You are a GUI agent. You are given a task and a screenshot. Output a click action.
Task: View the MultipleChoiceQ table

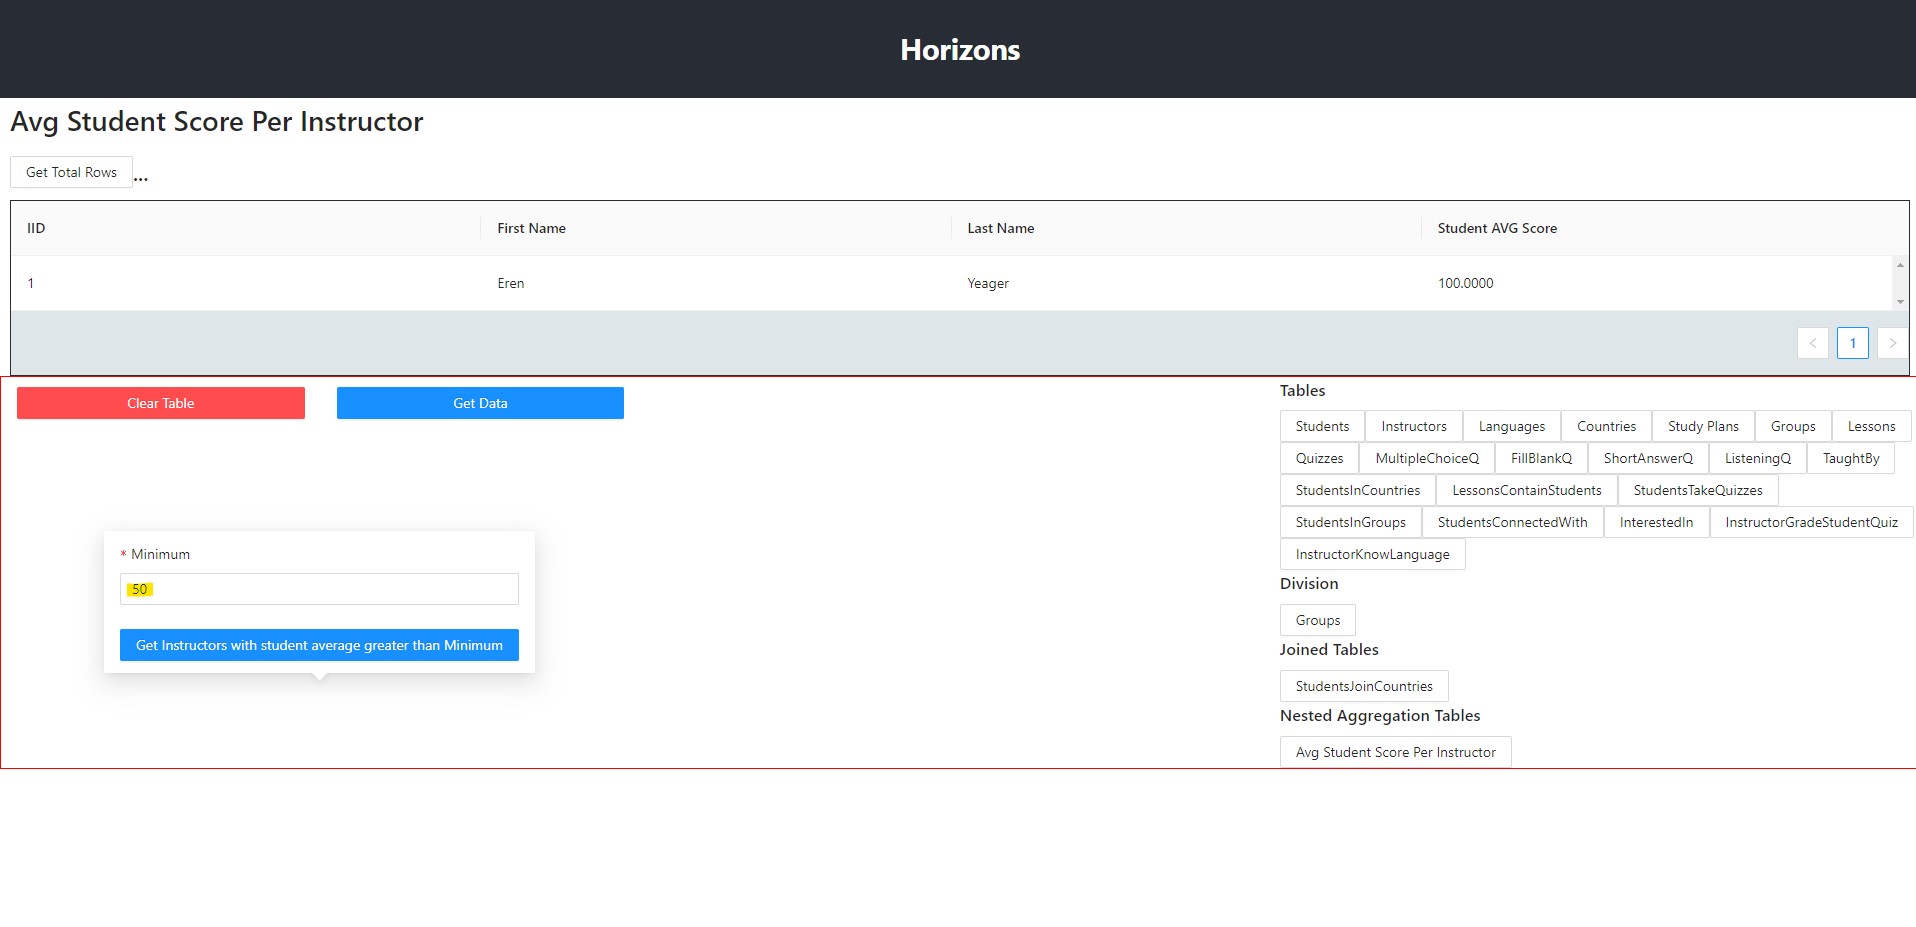coord(1426,458)
